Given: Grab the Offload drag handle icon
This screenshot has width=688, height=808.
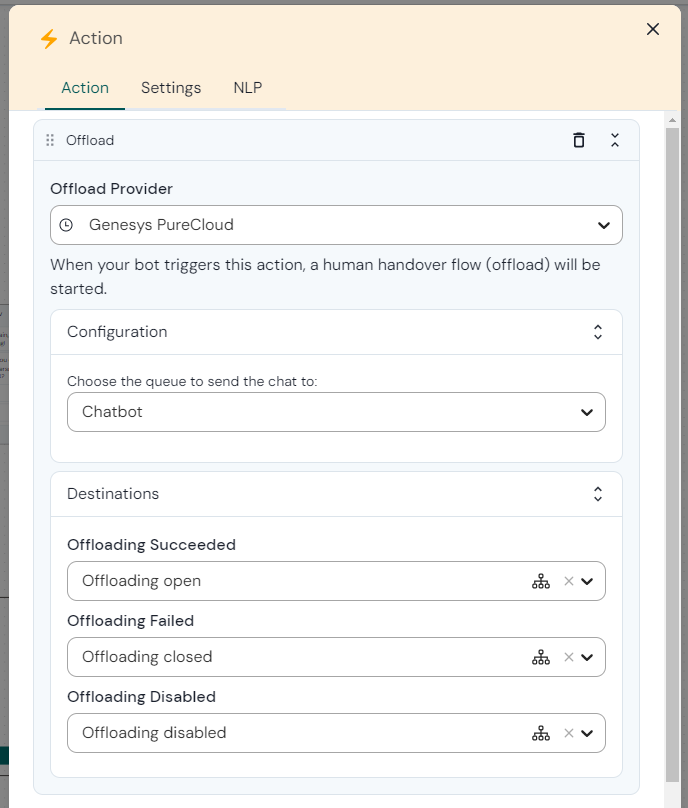Looking at the screenshot, I should [x=50, y=140].
